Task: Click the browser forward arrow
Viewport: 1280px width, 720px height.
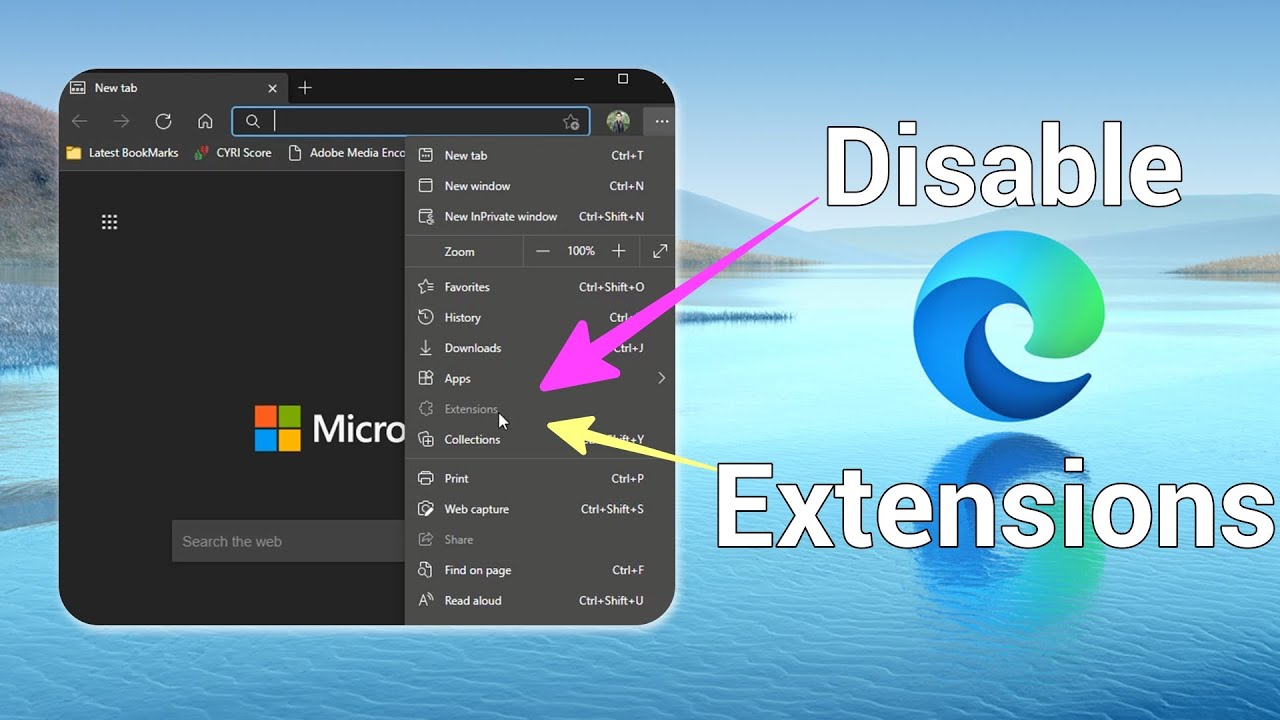Action: (122, 121)
